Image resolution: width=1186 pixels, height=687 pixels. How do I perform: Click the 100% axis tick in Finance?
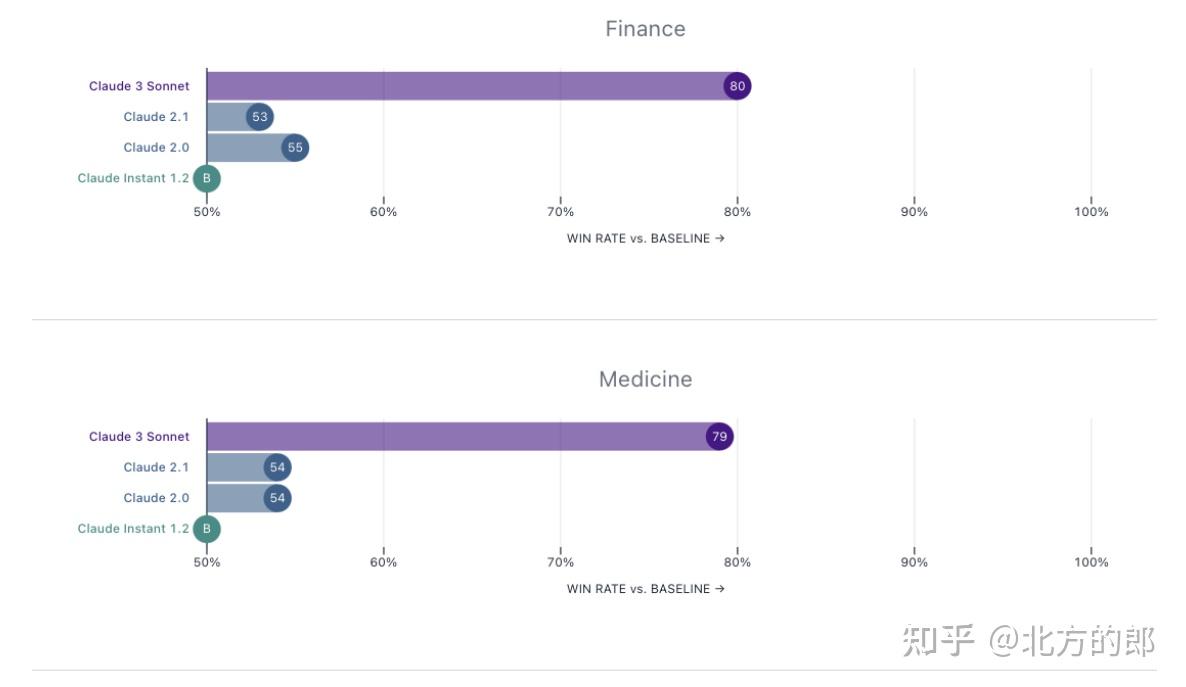1090,212
